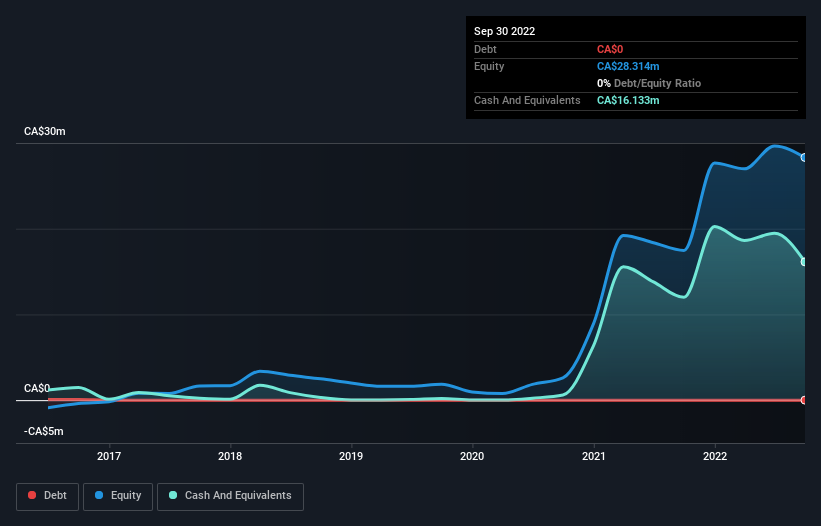Click the blue Equity legend dot
Image resolution: width=821 pixels, height=526 pixels.
click(x=99, y=495)
